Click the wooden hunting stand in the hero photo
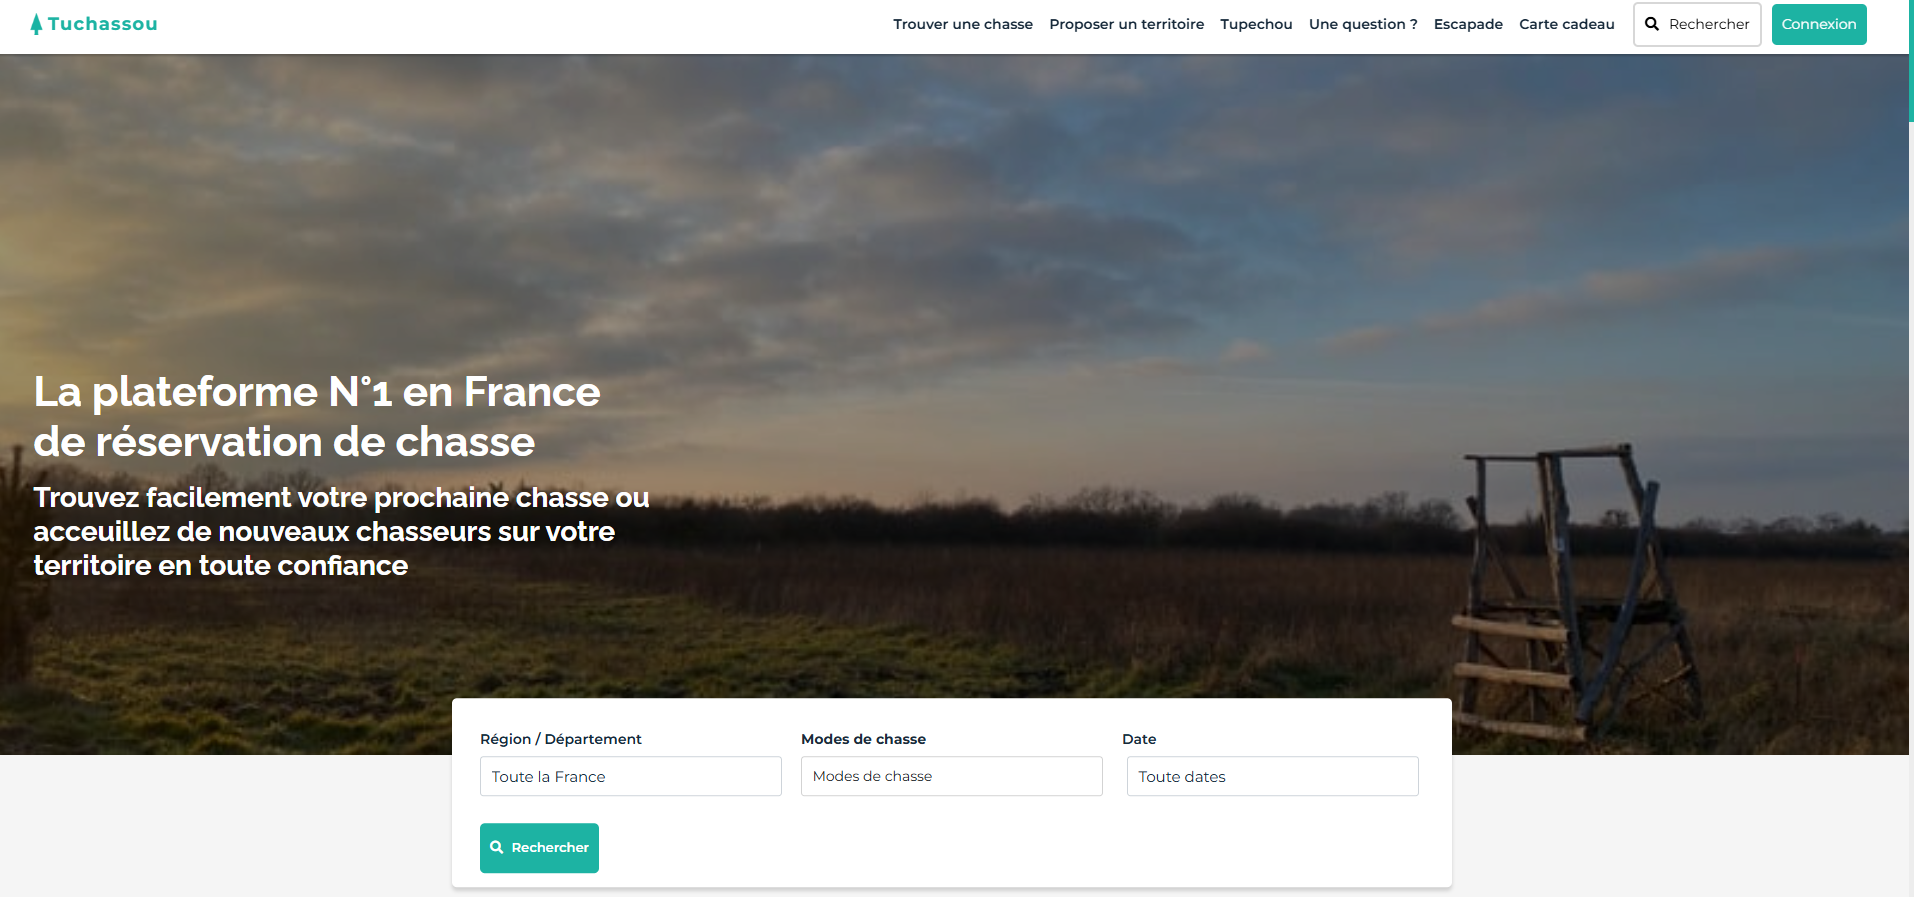The width and height of the screenshot is (1914, 897). [1565, 590]
